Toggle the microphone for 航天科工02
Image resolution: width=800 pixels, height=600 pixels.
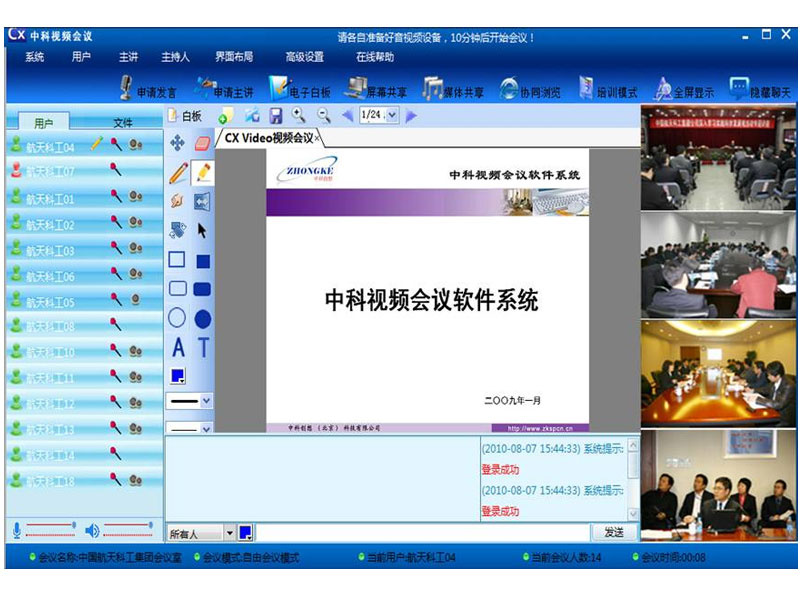coord(116,222)
